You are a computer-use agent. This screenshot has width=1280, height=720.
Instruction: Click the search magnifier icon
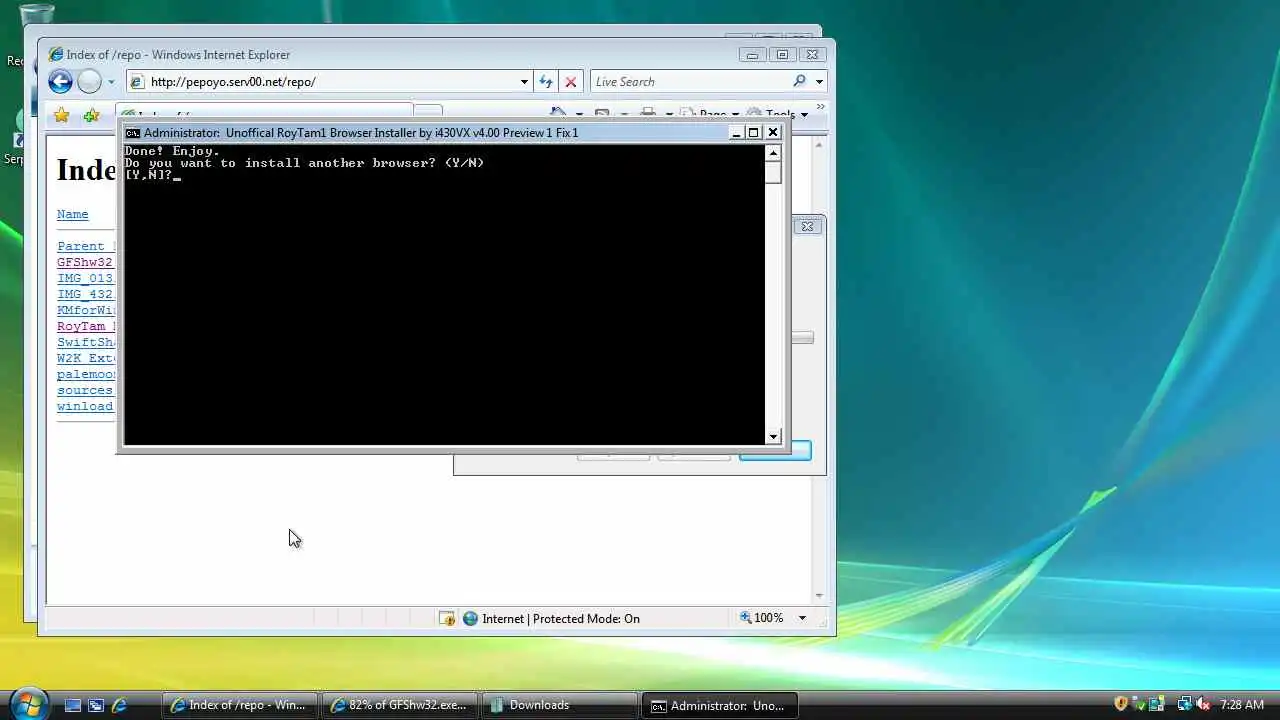pyautogui.click(x=799, y=82)
